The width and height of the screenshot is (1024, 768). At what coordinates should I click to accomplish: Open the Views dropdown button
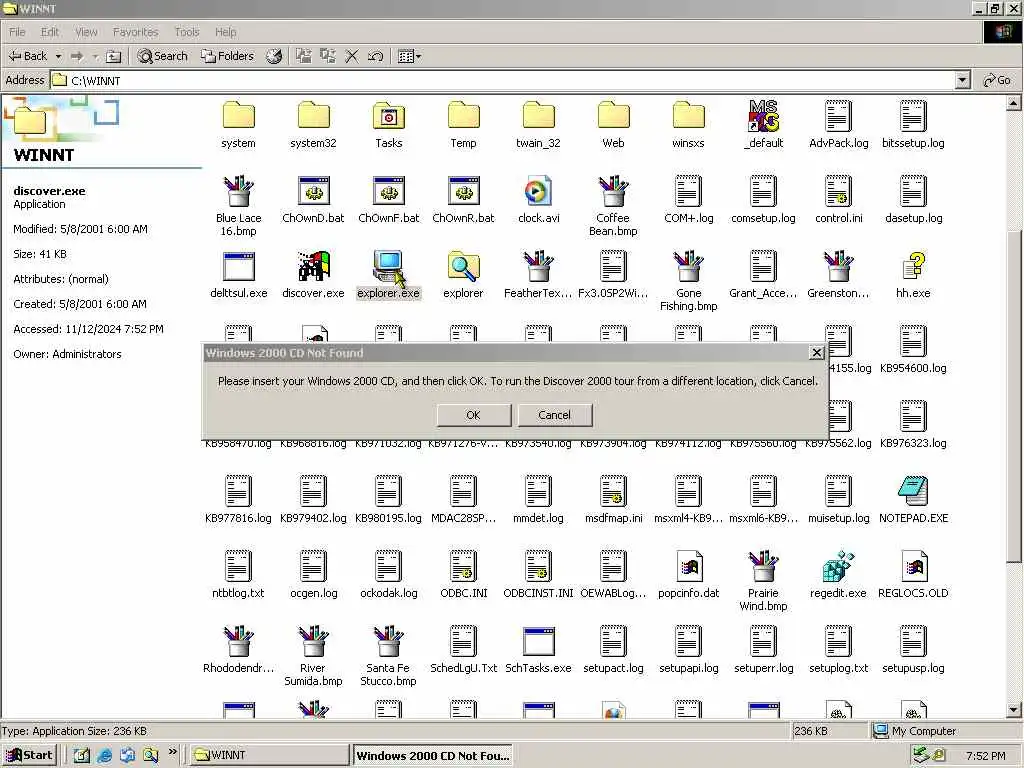click(409, 56)
